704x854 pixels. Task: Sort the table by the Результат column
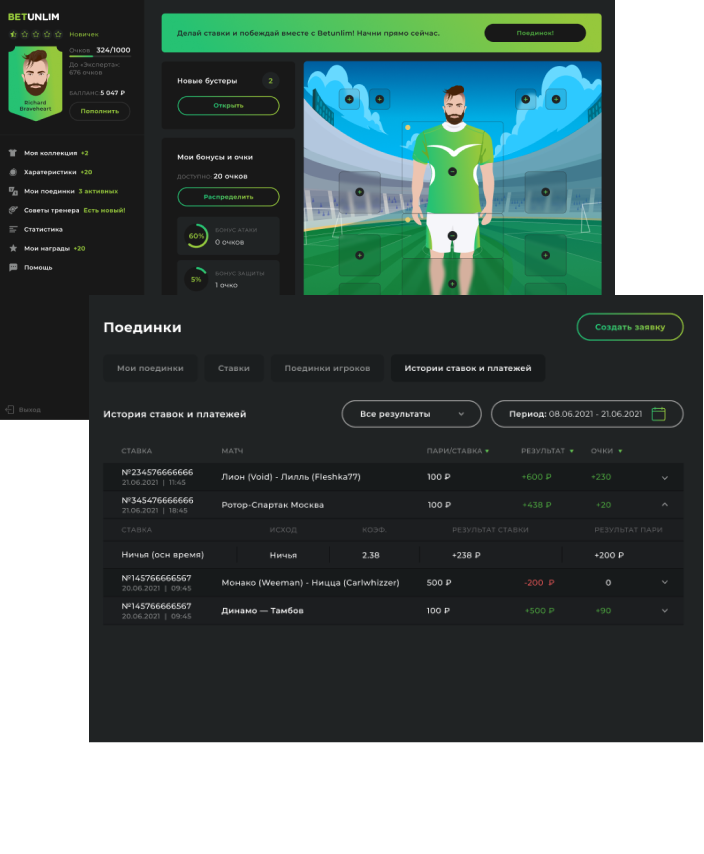pos(547,451)
